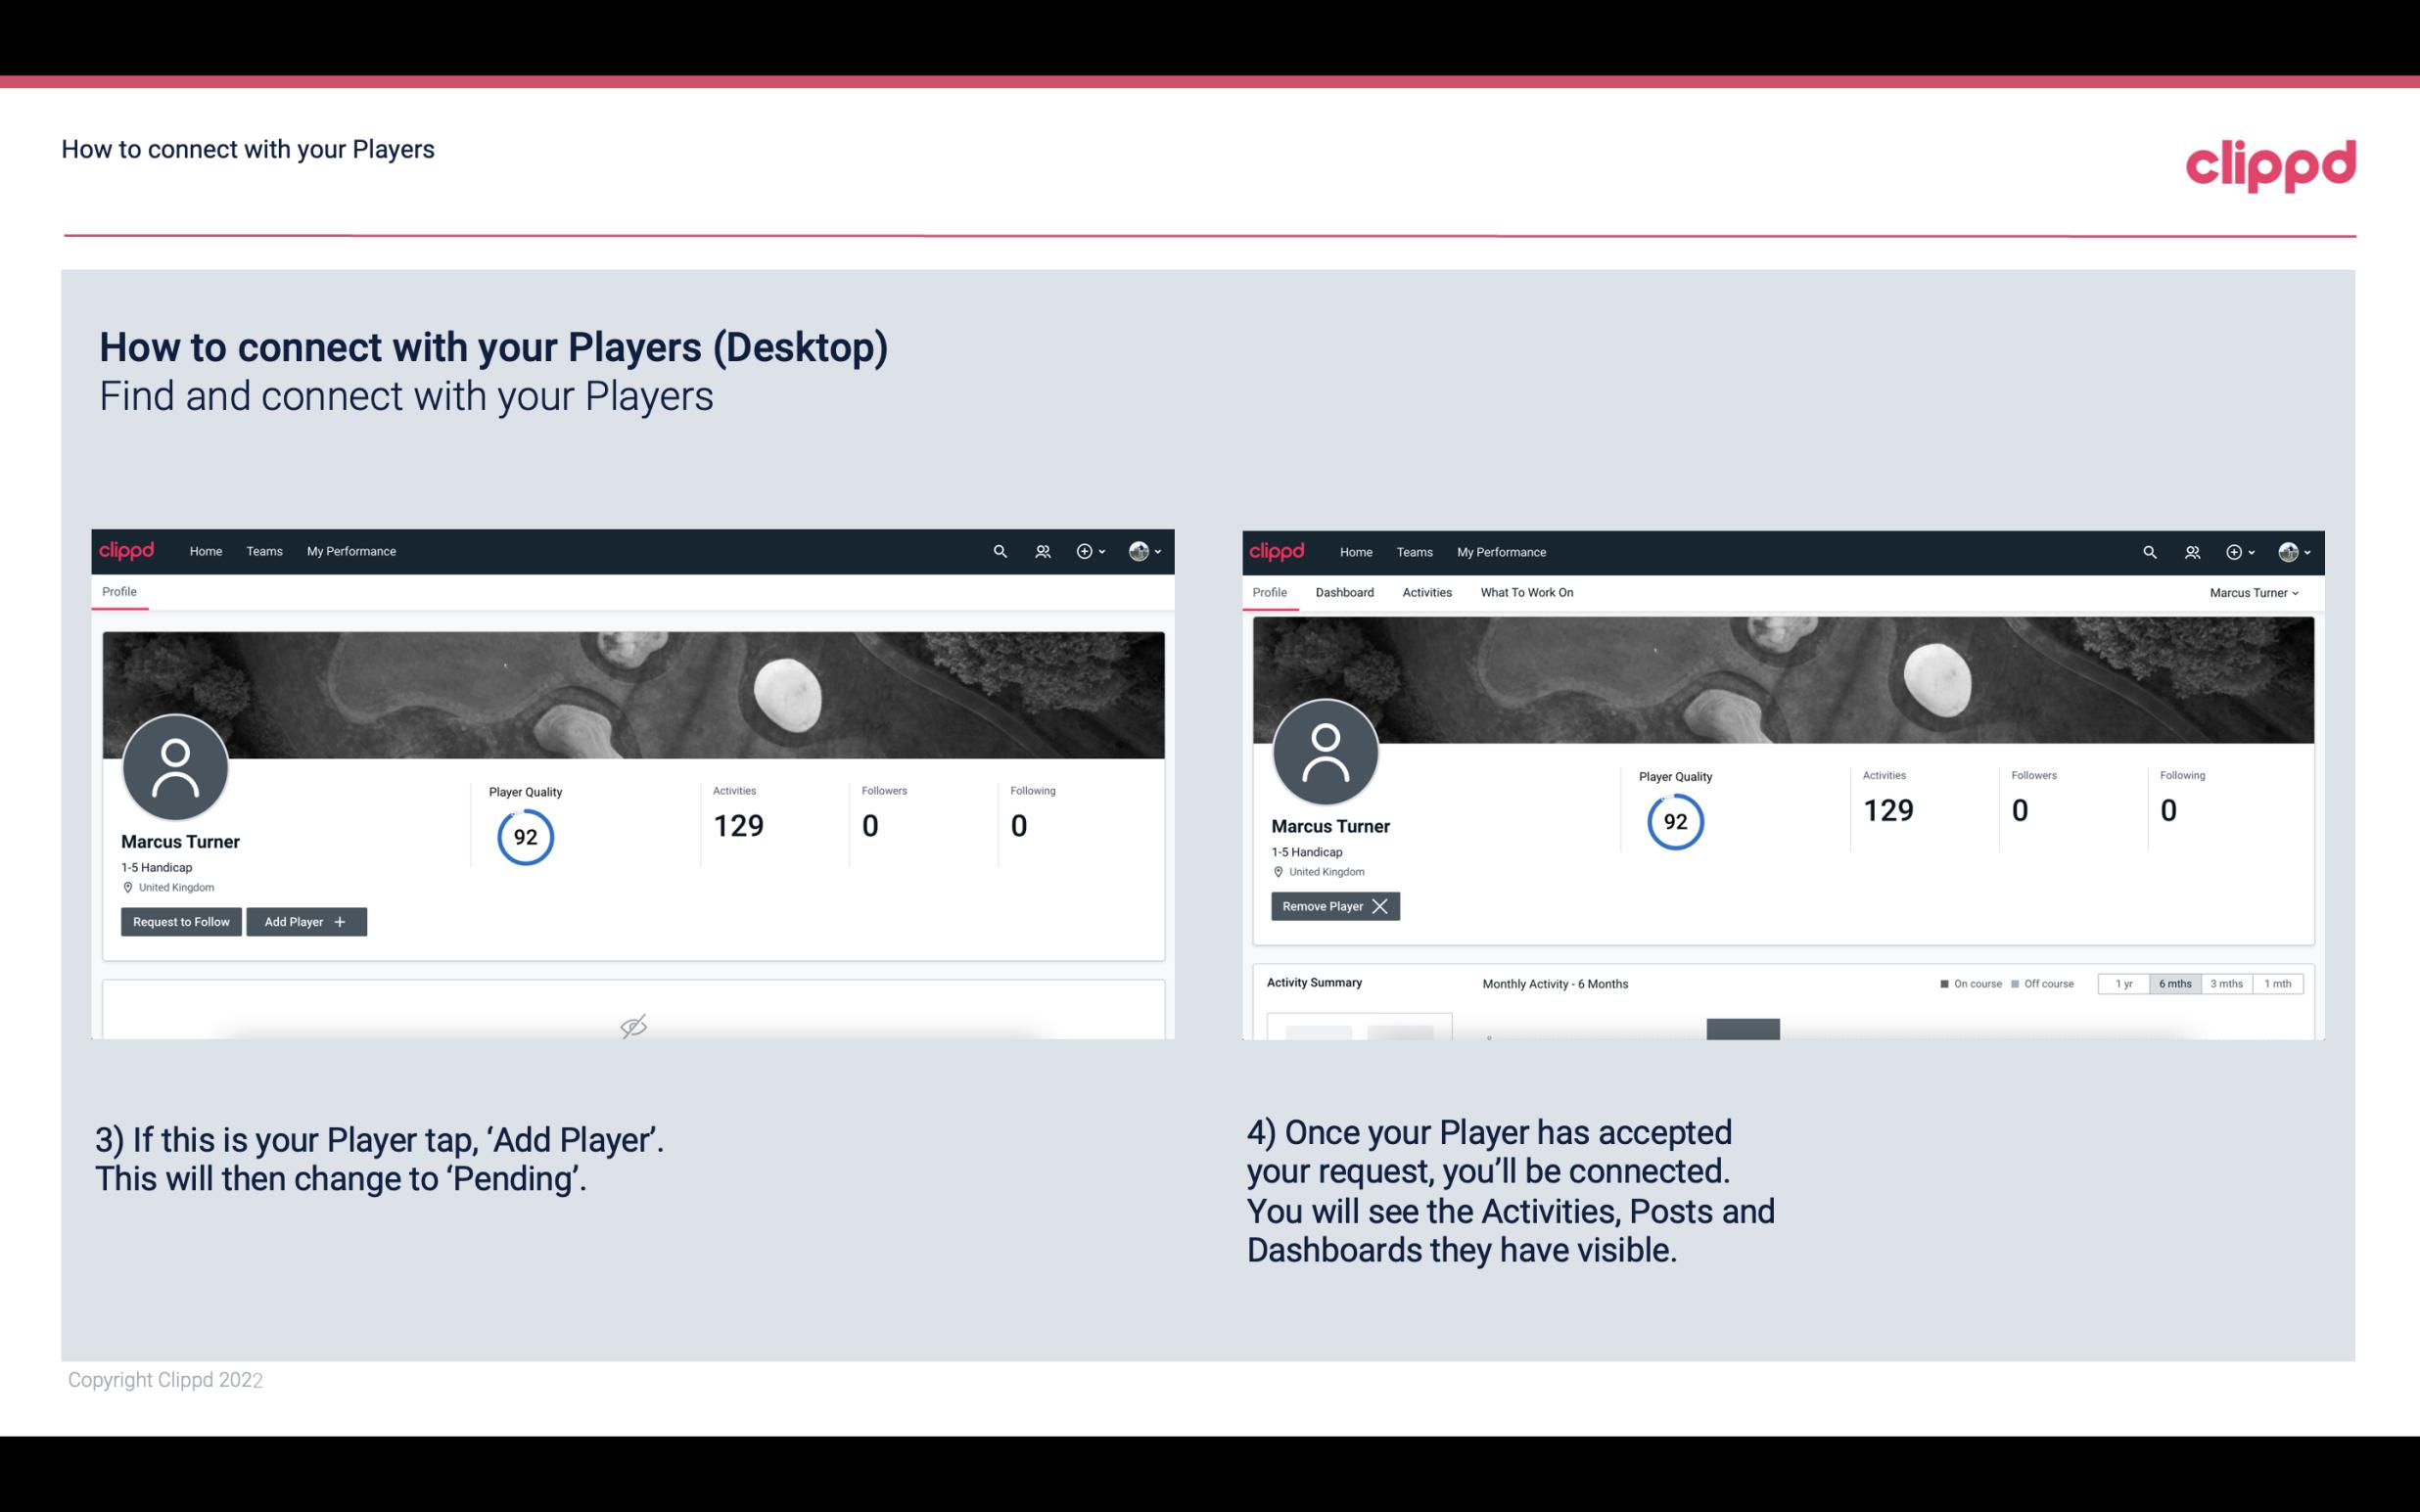Click the 'Remove Player' button
This screenshot has width=2420, height=1512.
pos(1332,906)
